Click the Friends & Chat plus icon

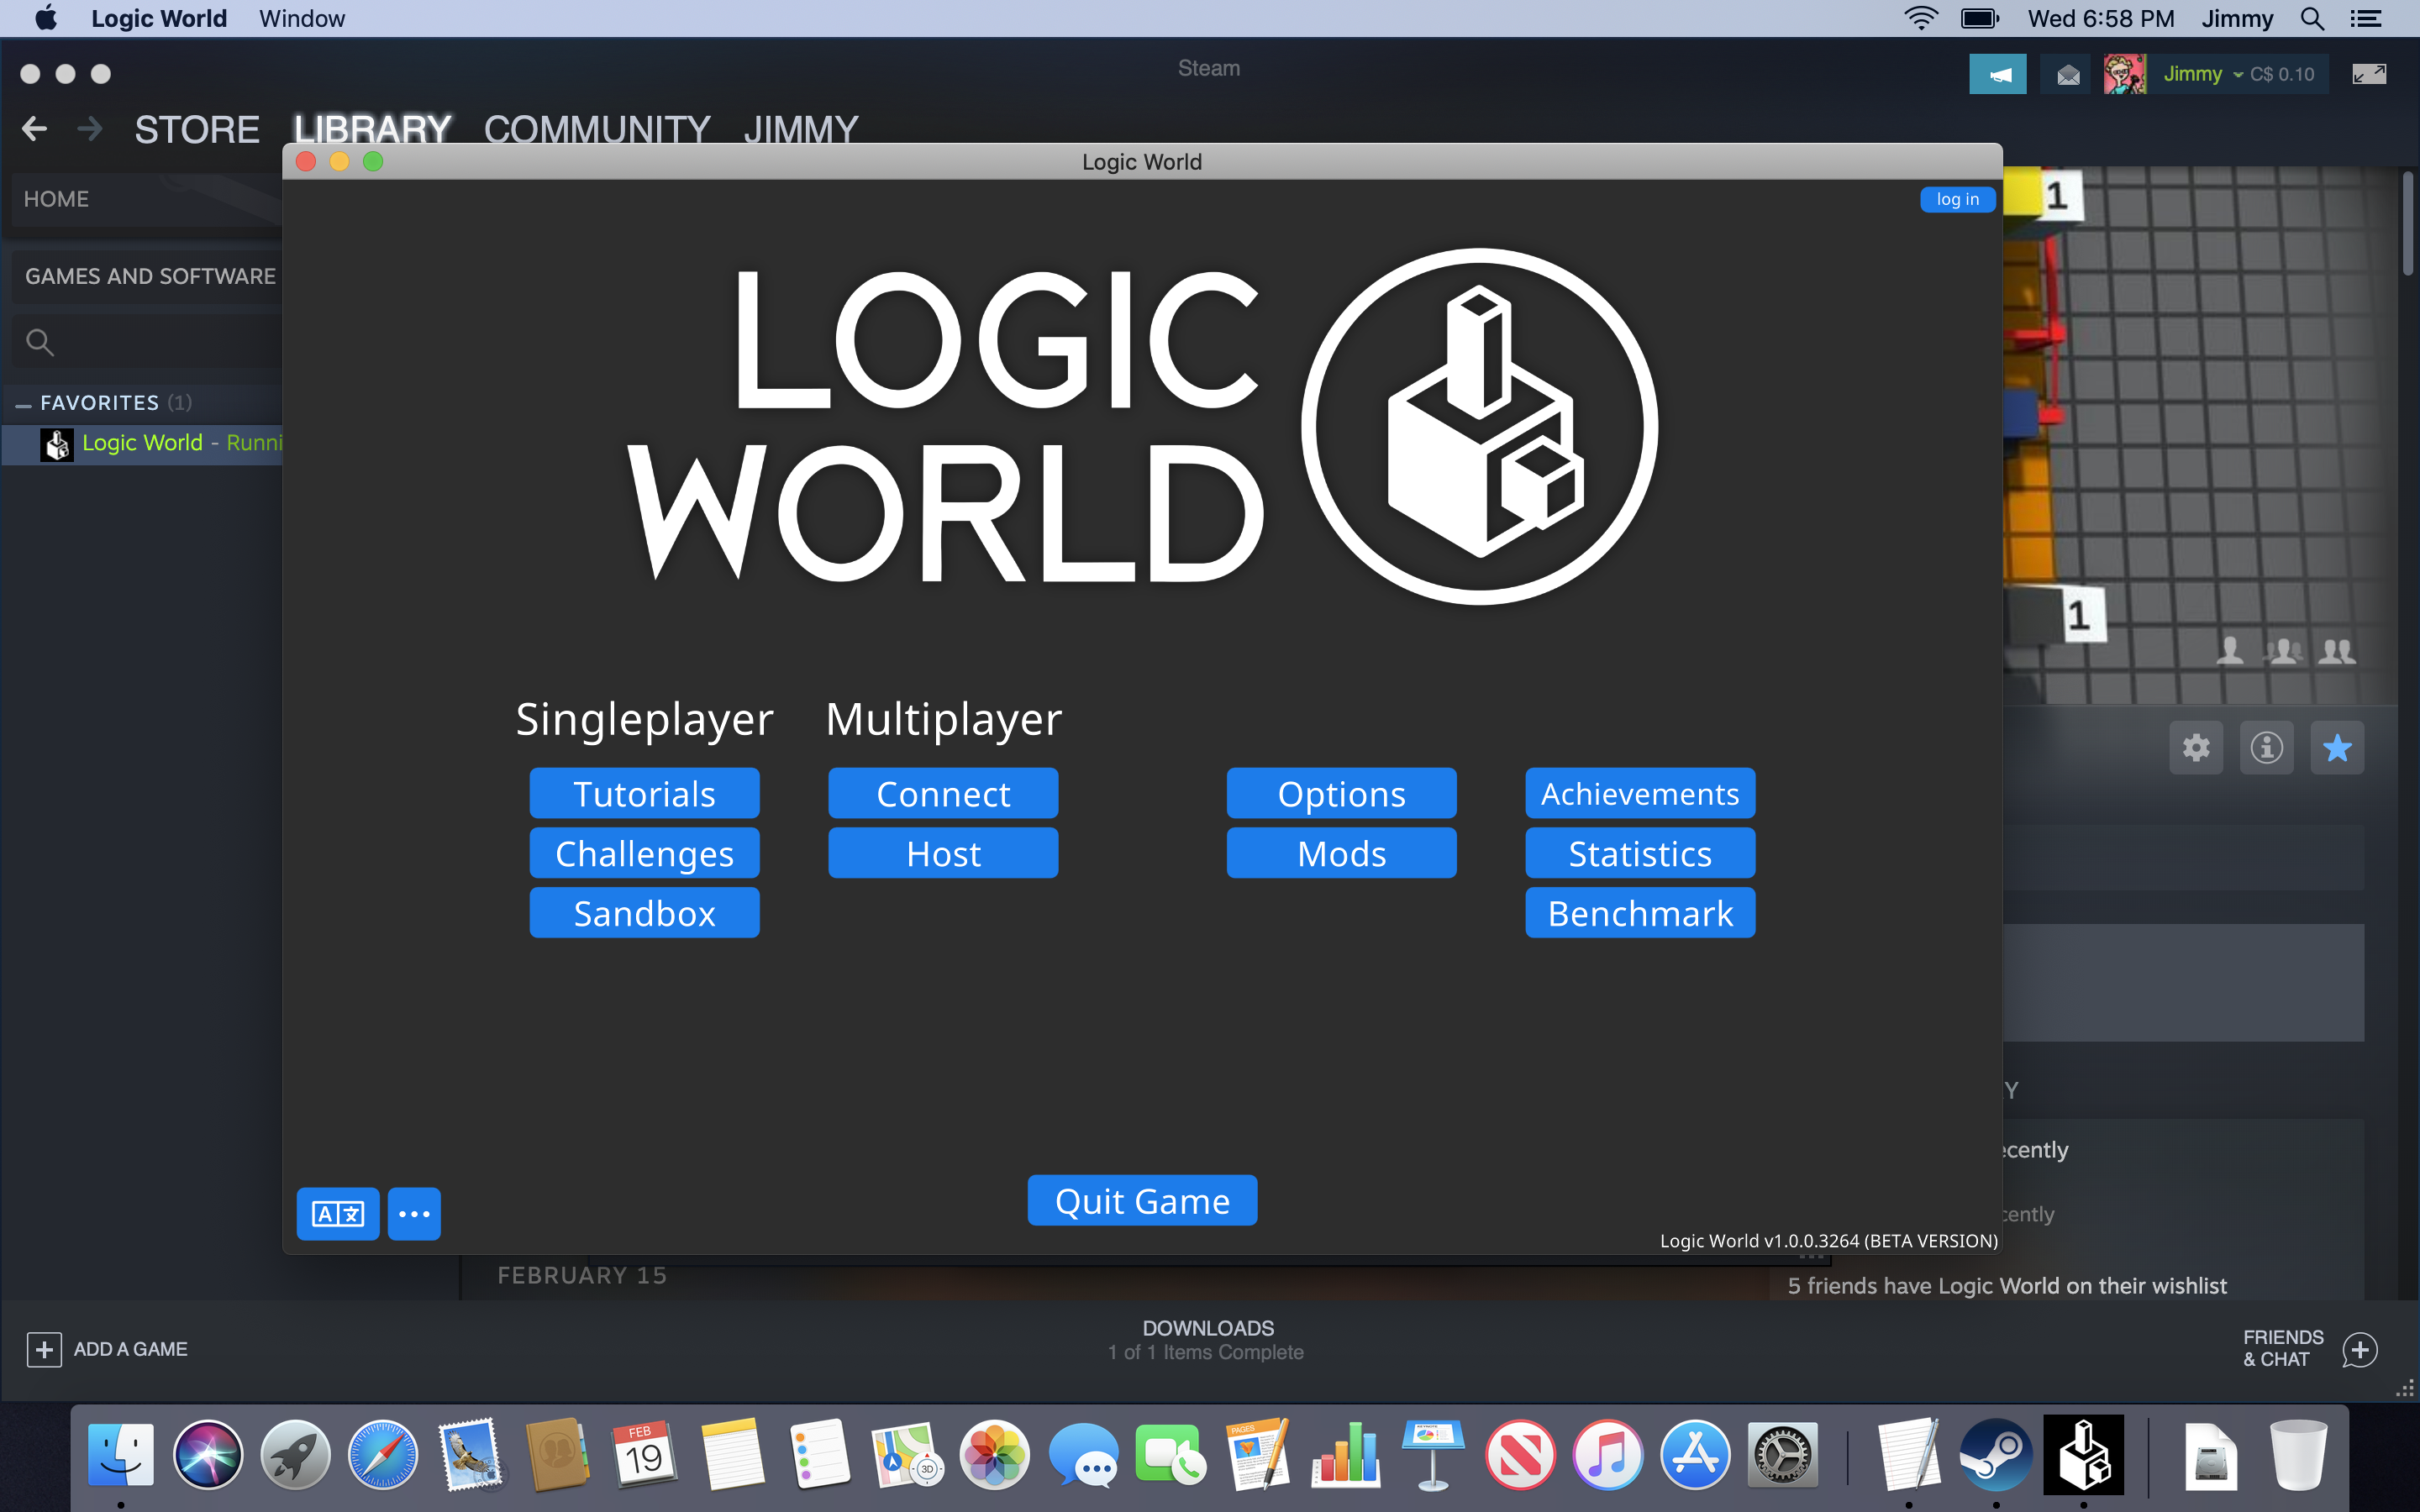point(2359,1349)
